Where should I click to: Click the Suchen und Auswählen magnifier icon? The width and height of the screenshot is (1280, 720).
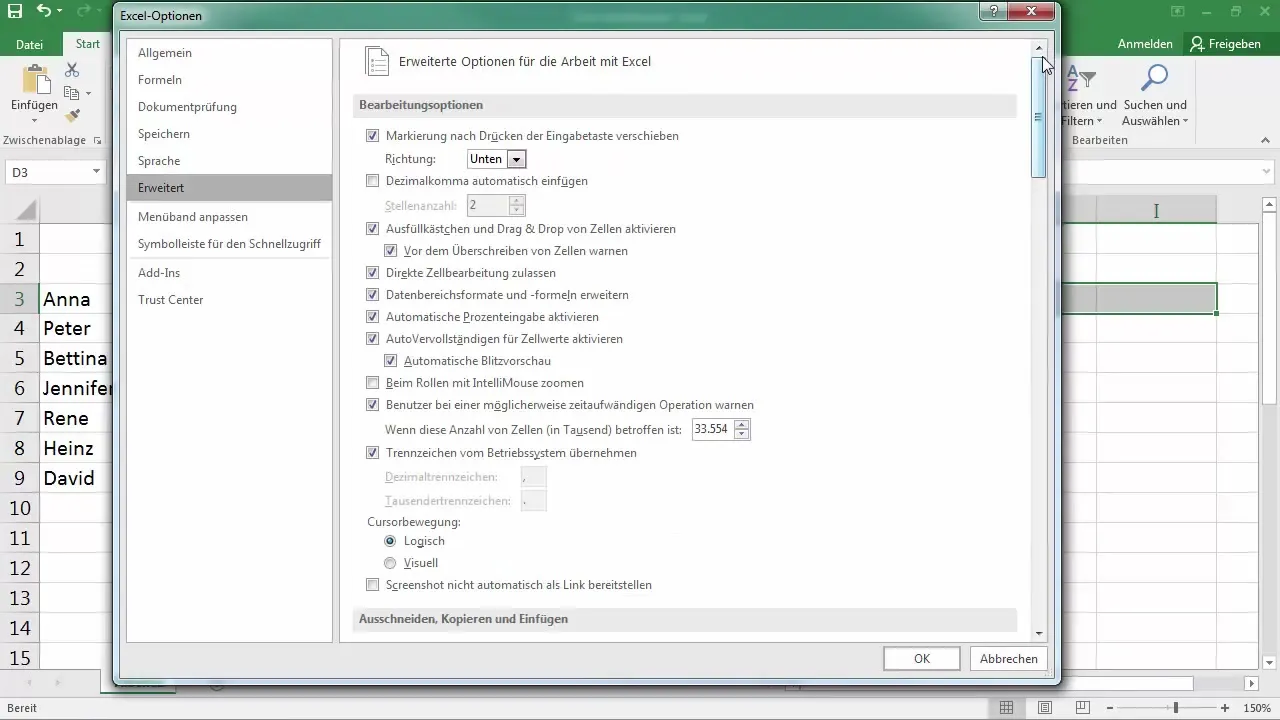(1155, 78)
